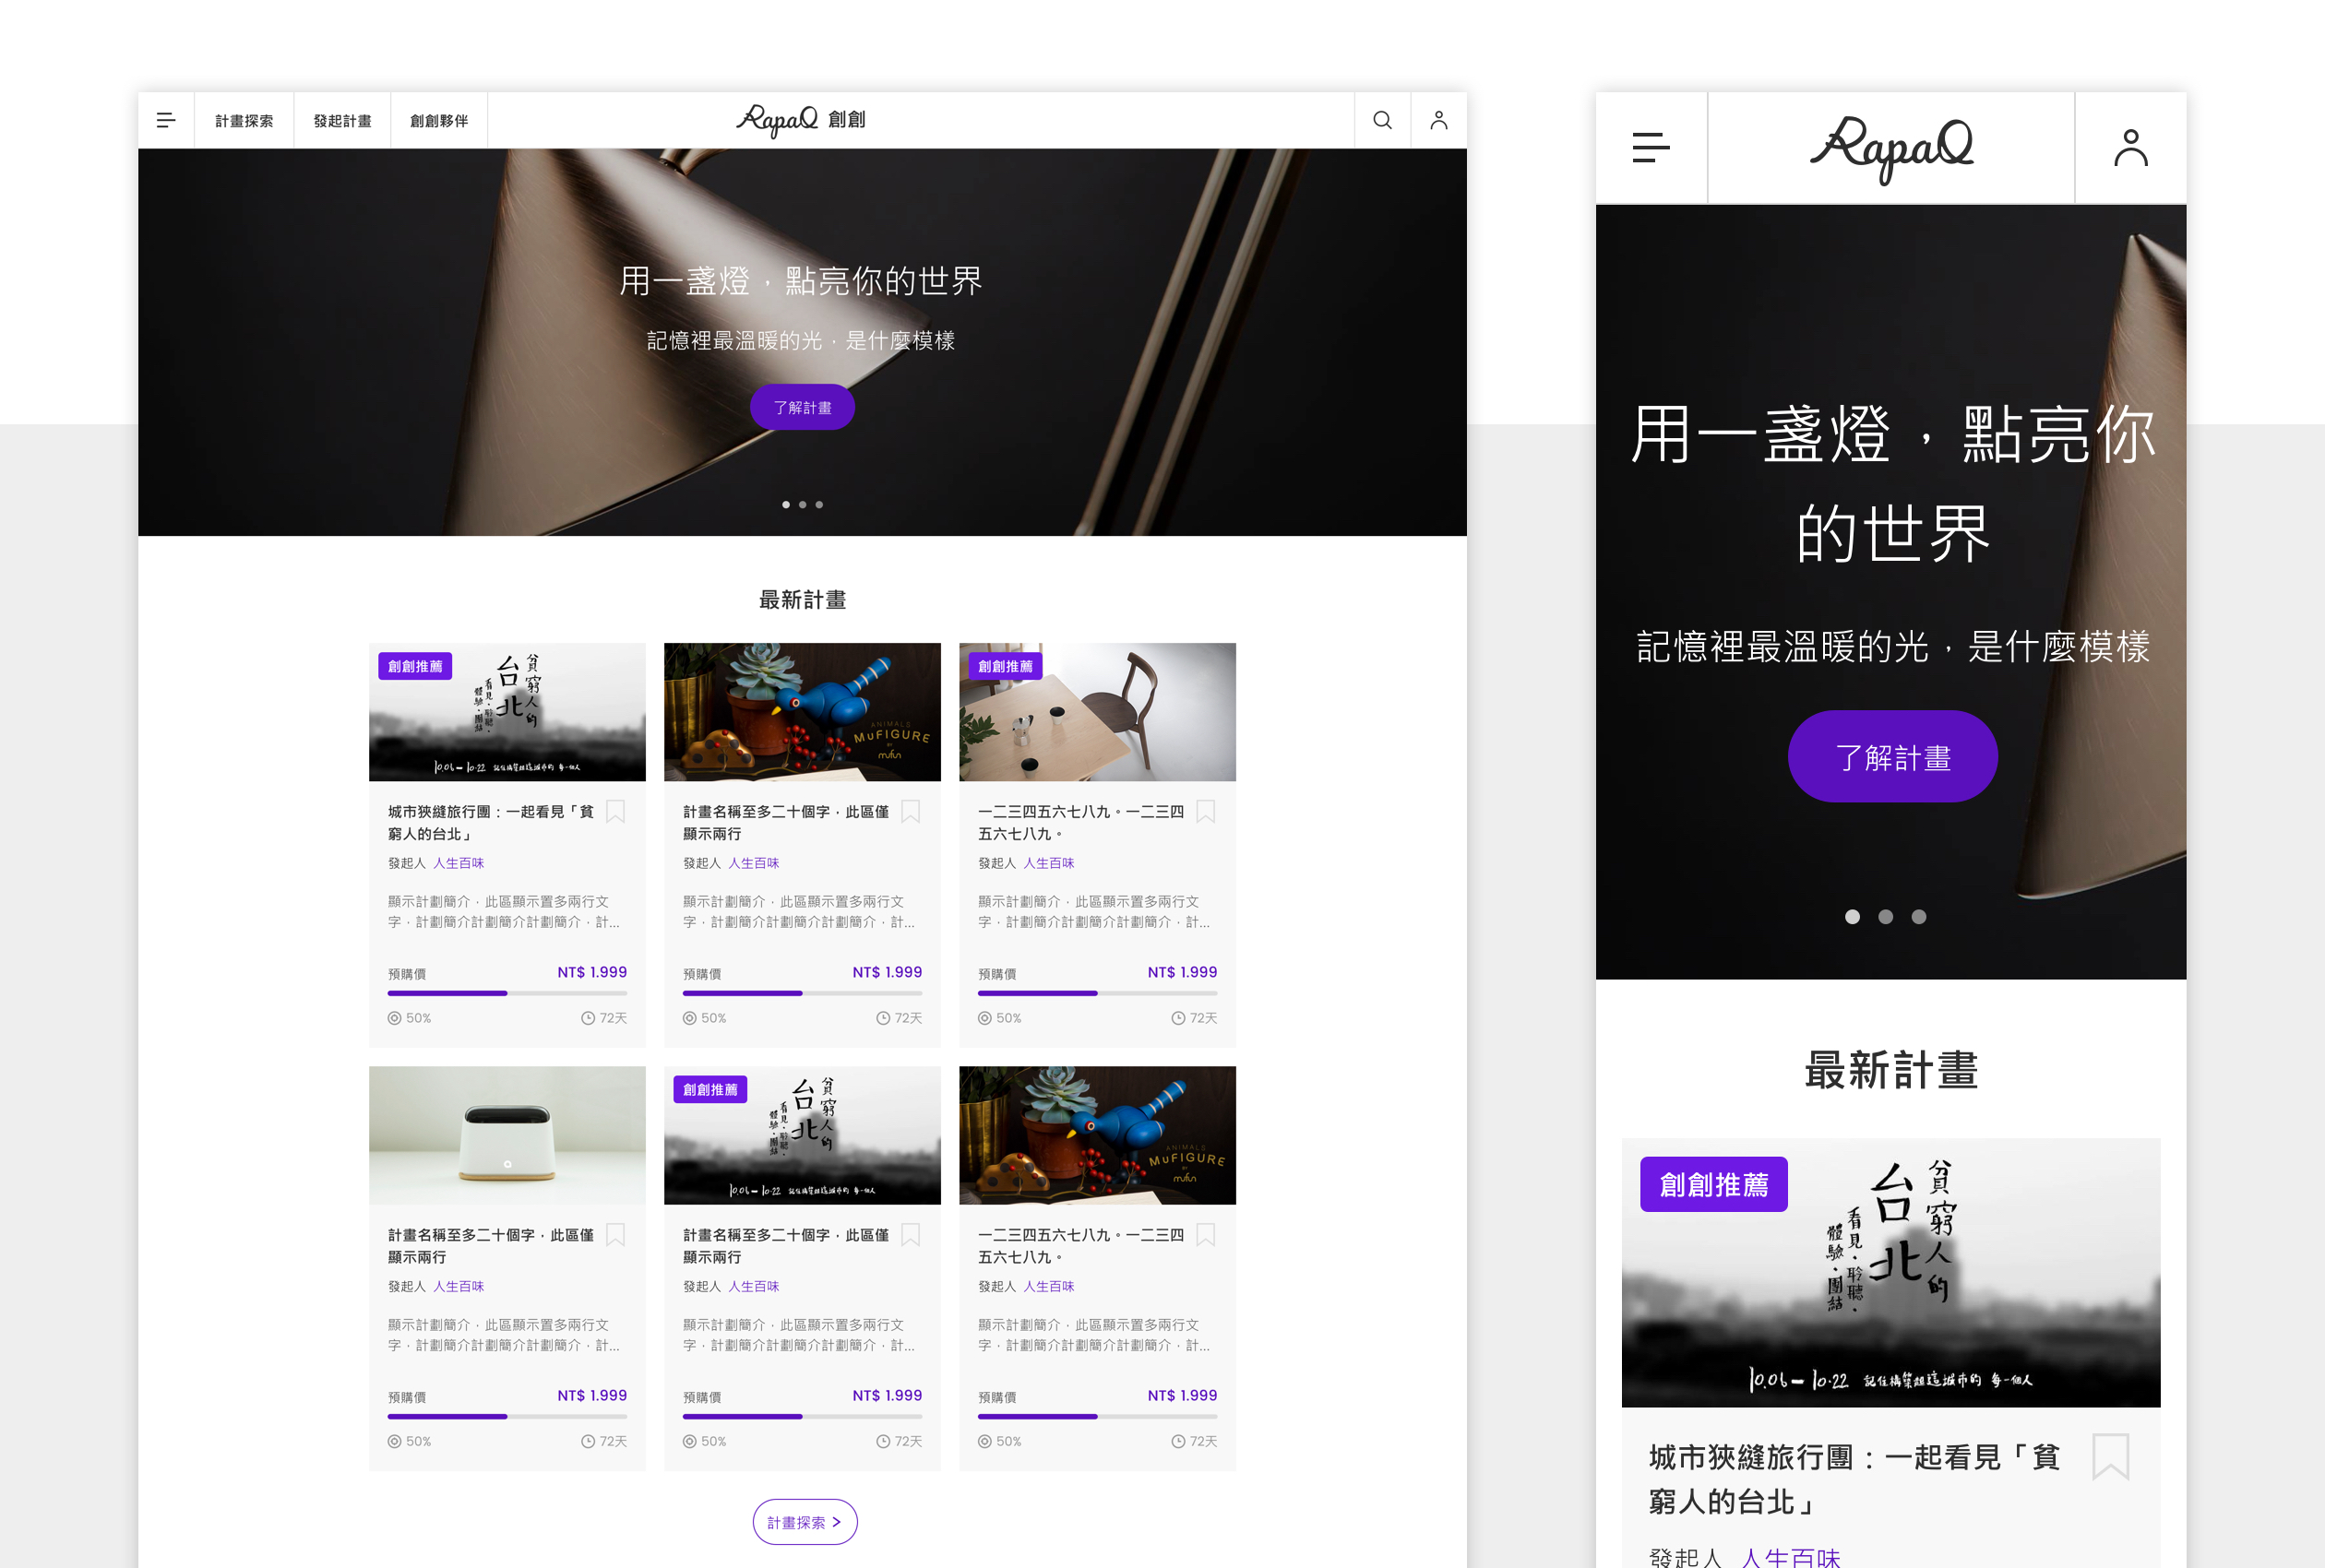The width and height of the screenshot is (2325, 1568).
Task: Select the second desktop hero carousel dot
Action: click(802, 505)
